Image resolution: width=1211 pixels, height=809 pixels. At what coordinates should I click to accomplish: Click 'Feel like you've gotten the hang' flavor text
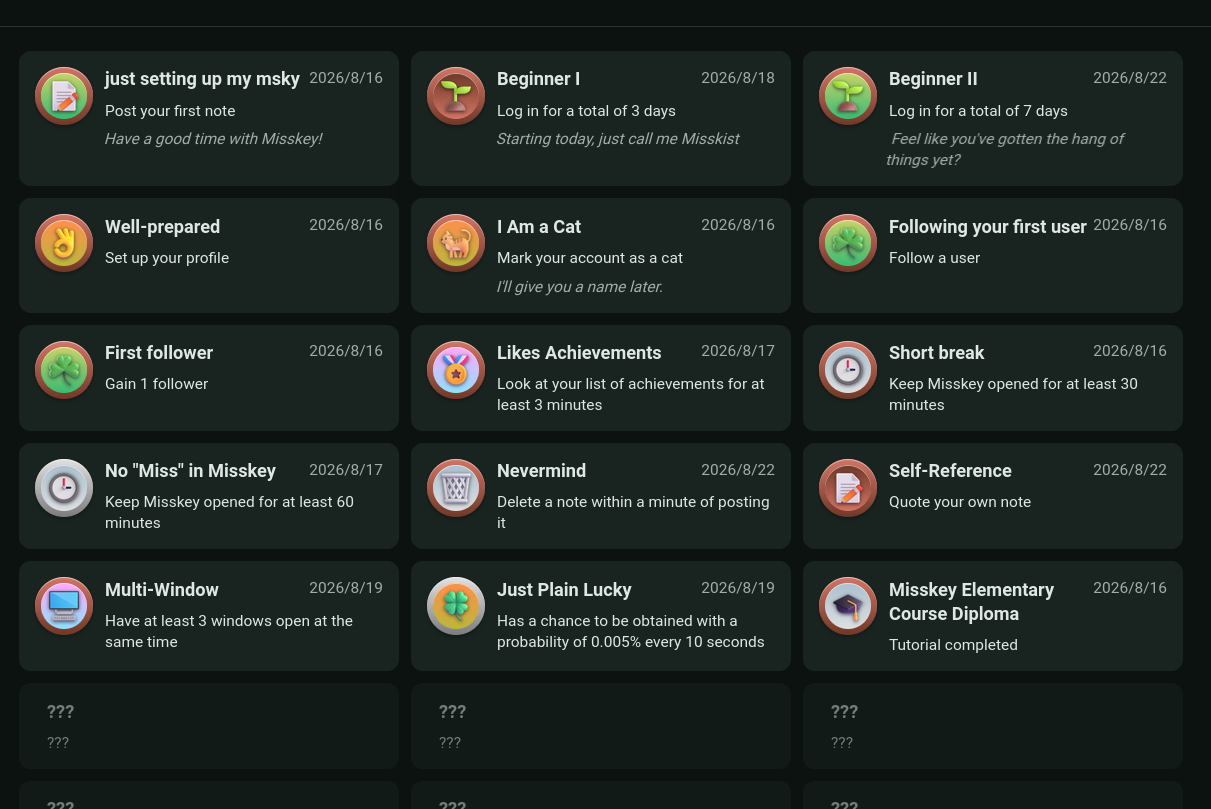(x=1005, y=149)
